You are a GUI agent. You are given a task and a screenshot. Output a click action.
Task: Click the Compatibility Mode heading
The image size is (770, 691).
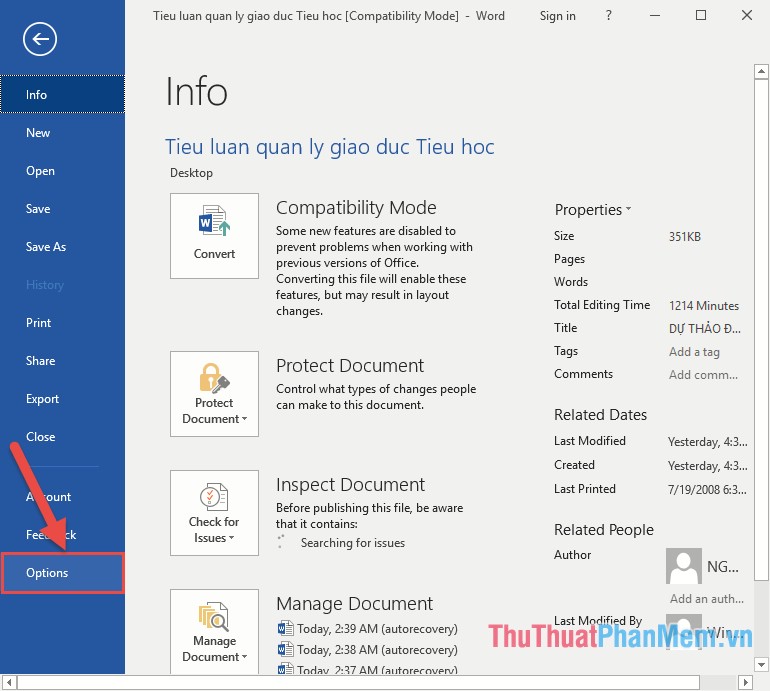pos(356,208)
